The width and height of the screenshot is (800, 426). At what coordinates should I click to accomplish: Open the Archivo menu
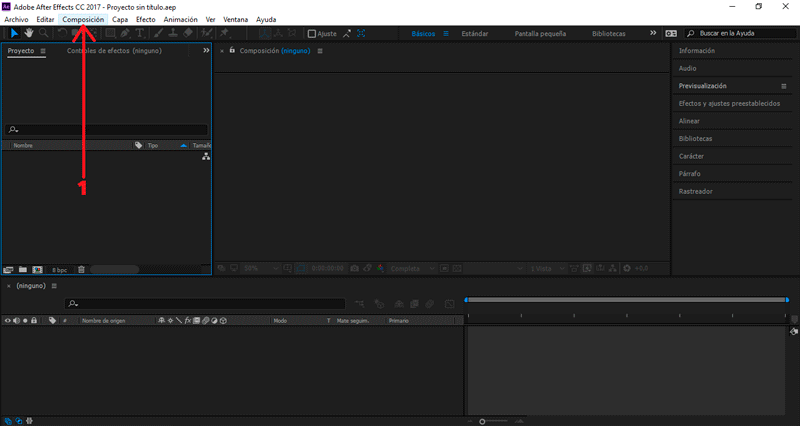click(x=16, y=19)
